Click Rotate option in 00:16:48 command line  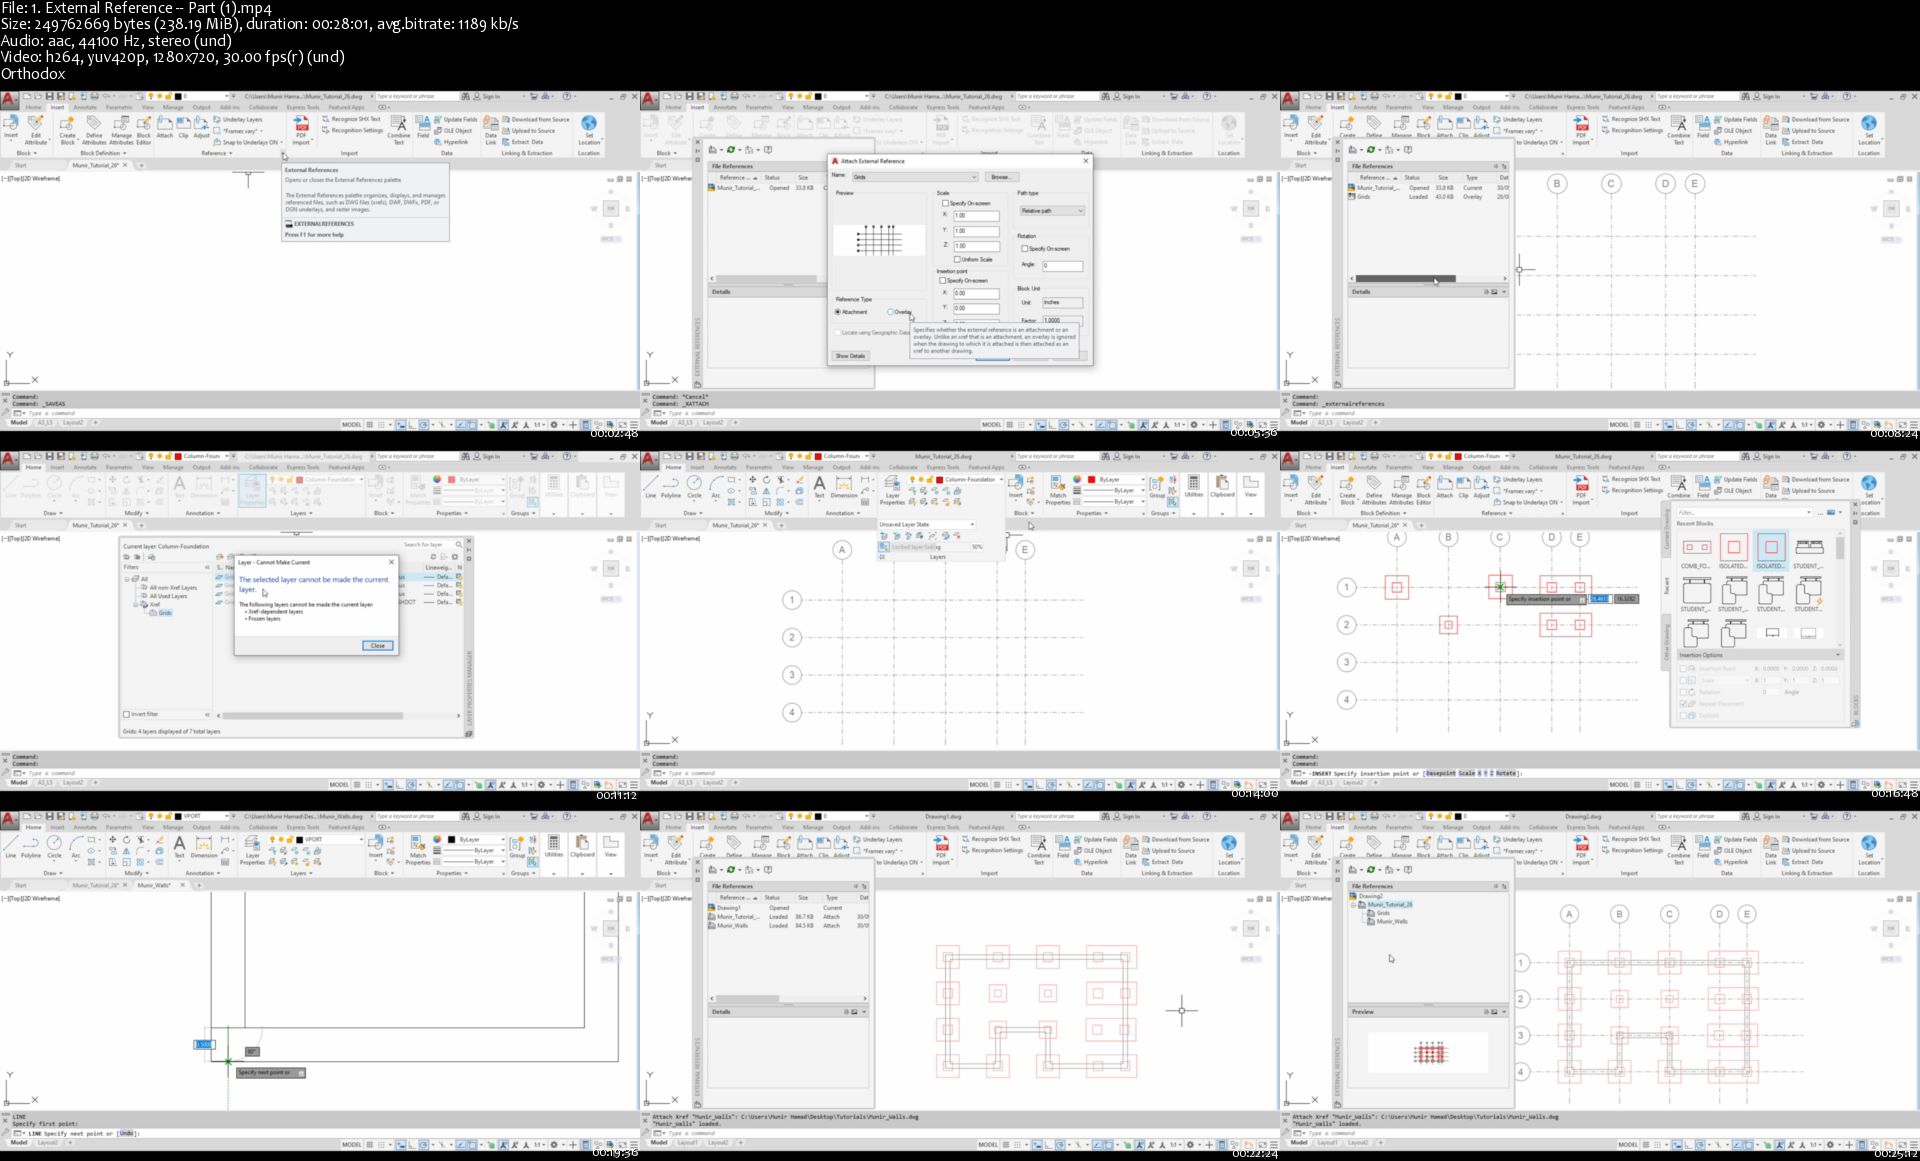coord(1504,773)
